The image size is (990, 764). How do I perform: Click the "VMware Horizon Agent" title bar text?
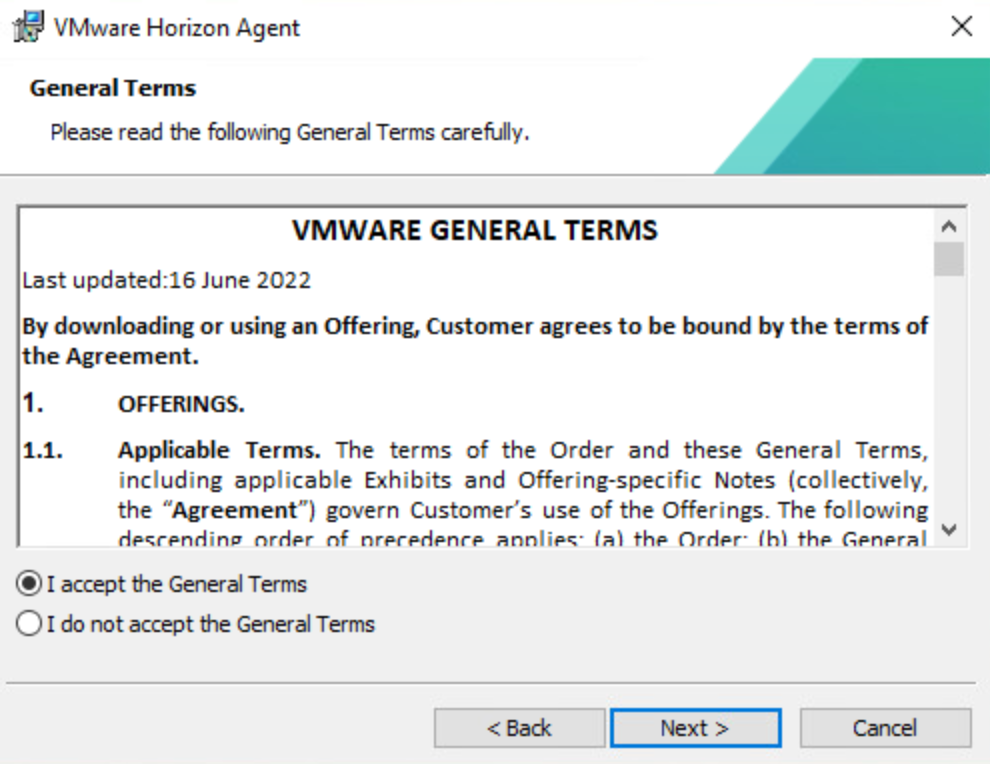tap(176, 27)
